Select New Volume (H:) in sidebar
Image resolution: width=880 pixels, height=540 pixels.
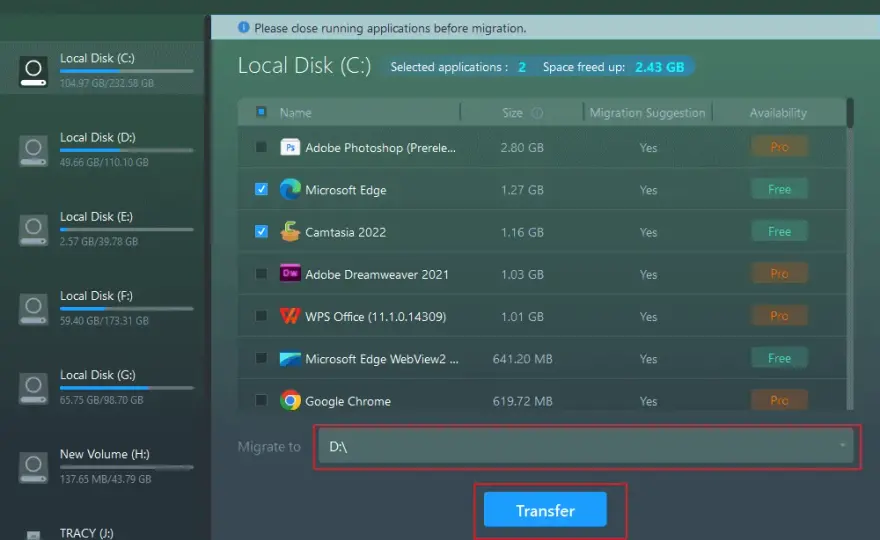tap(102, 467)
